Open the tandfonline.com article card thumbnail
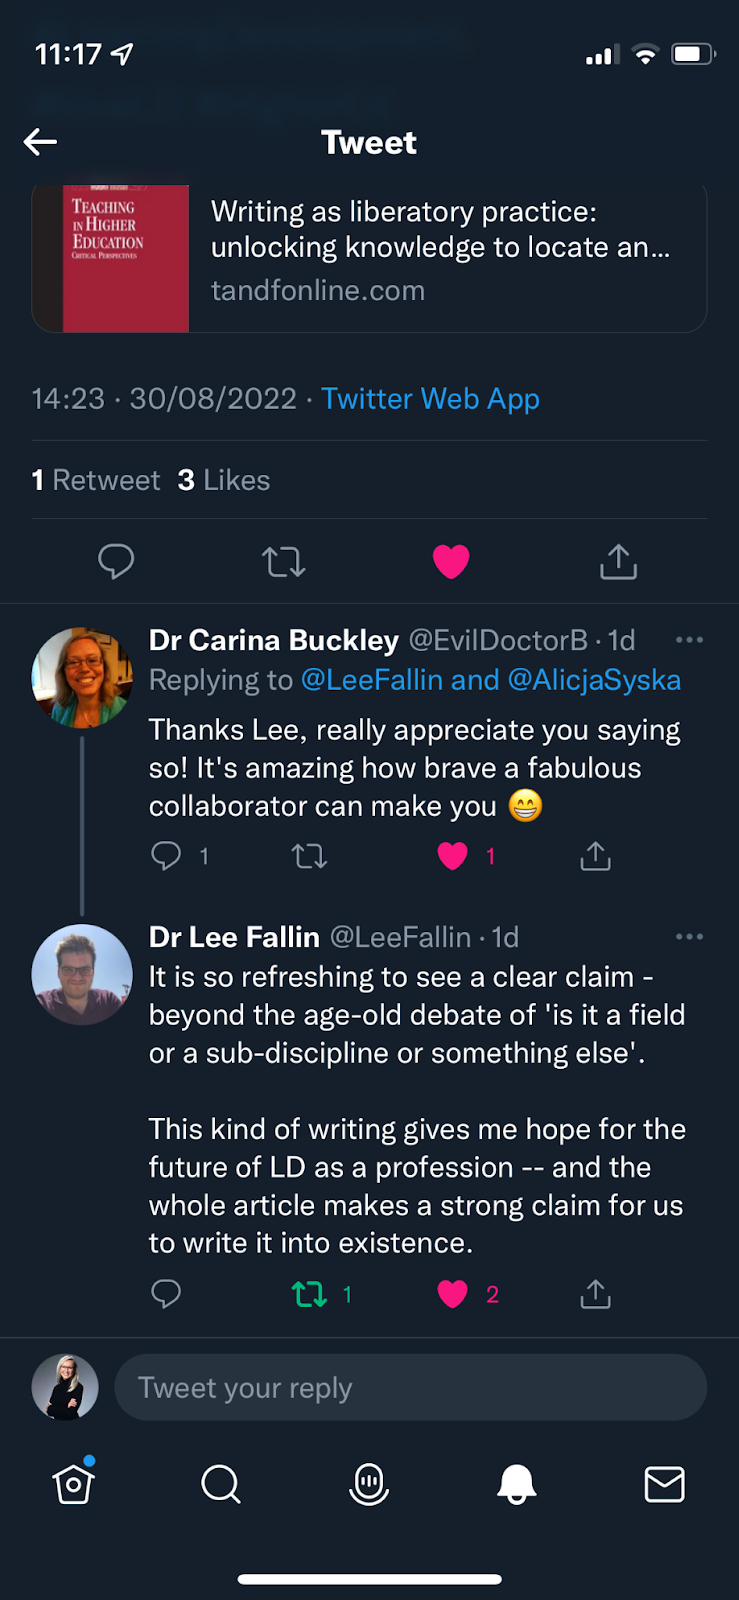This screenshot has width=739, height=1600. click(x=125, y=258)
